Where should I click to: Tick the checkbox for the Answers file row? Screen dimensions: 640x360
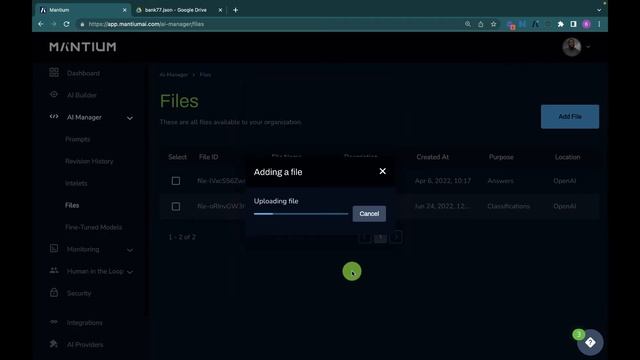[176, 181]
